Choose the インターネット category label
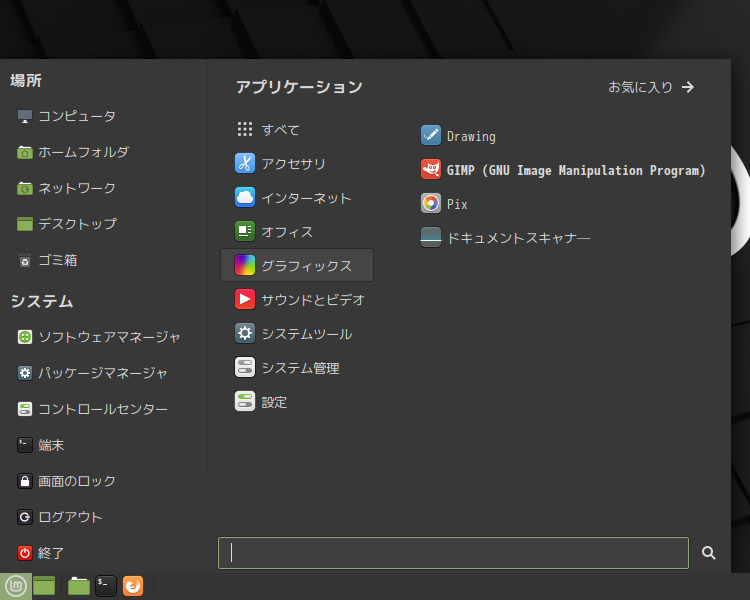This screenshot has width=750, height=600. pyautogui.click(x=306, y=198)
